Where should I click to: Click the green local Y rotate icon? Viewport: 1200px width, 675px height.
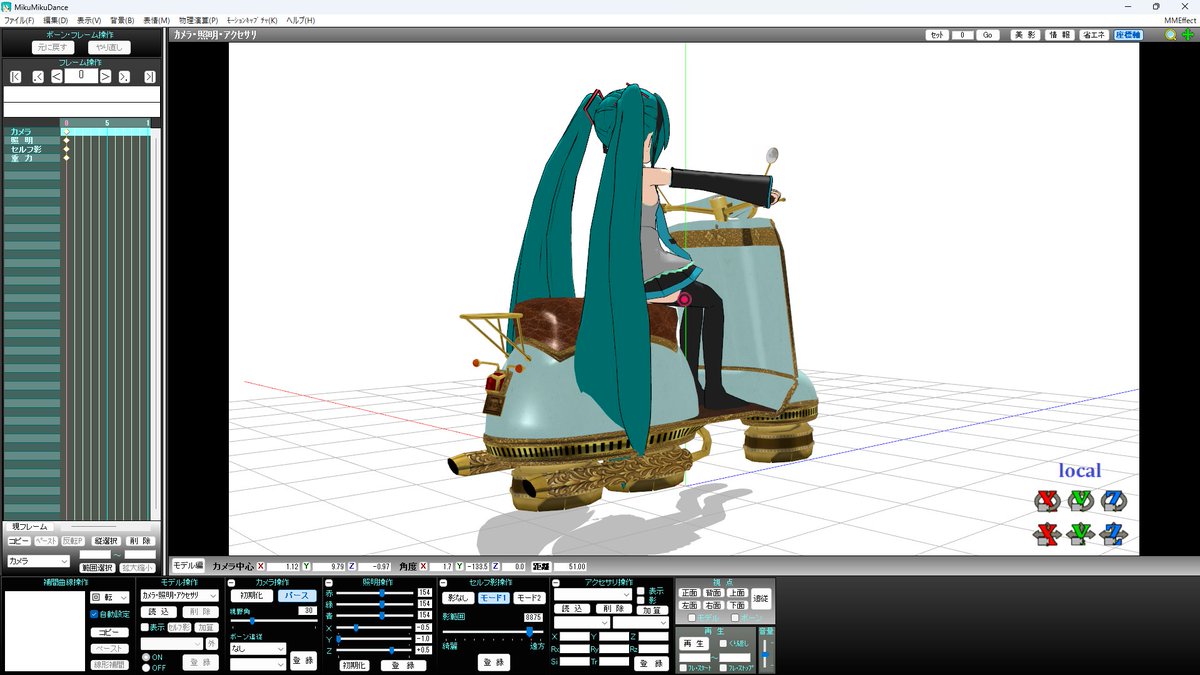1081,499
